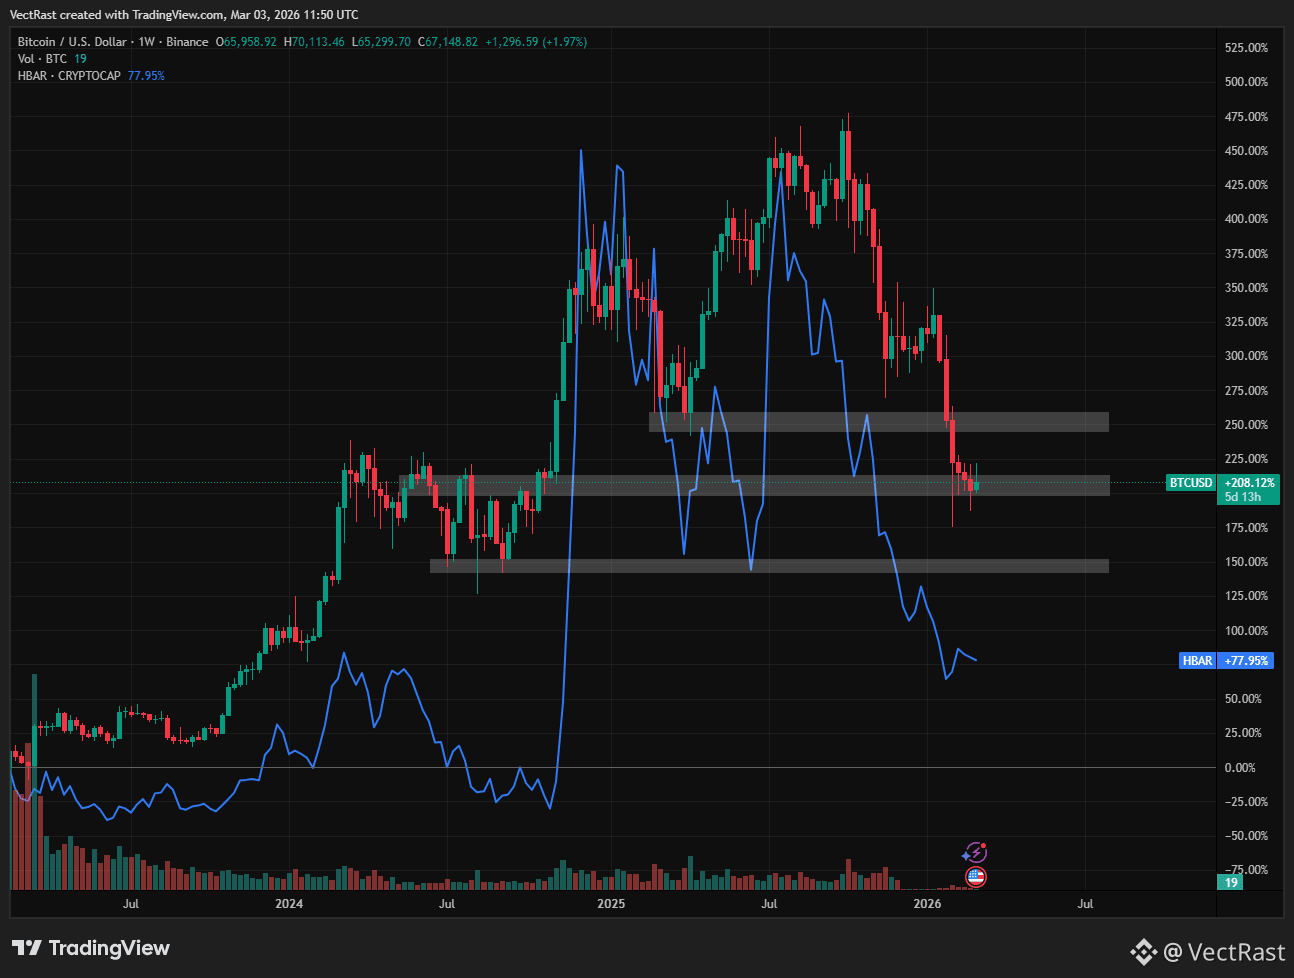The width and height of the screenshot is (1294, 978).
Task: Click the Binance diamond icon beside VectRast
Action: (1143, 951)
